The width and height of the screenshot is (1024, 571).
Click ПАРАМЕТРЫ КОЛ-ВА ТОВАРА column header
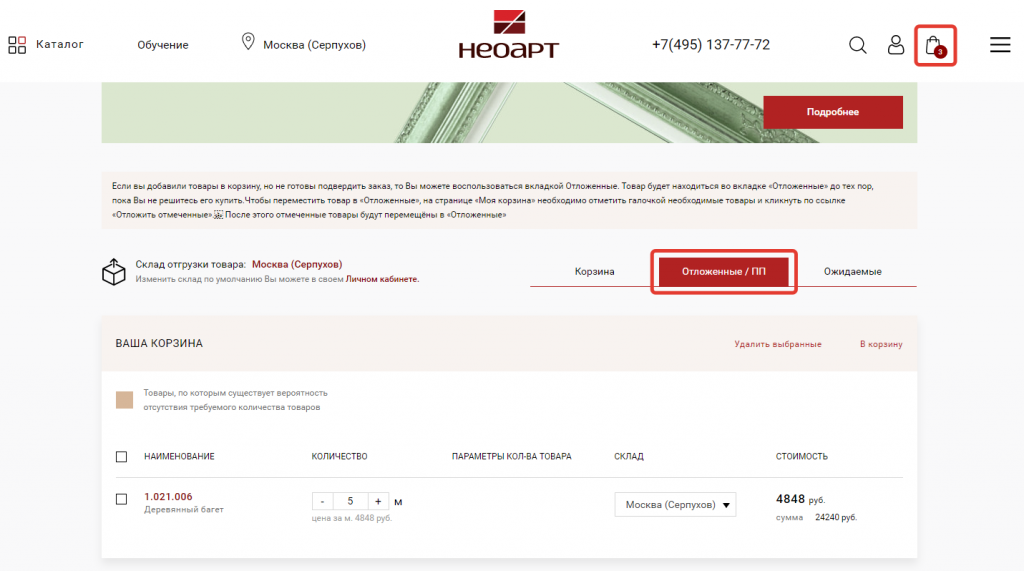point(511,456)
